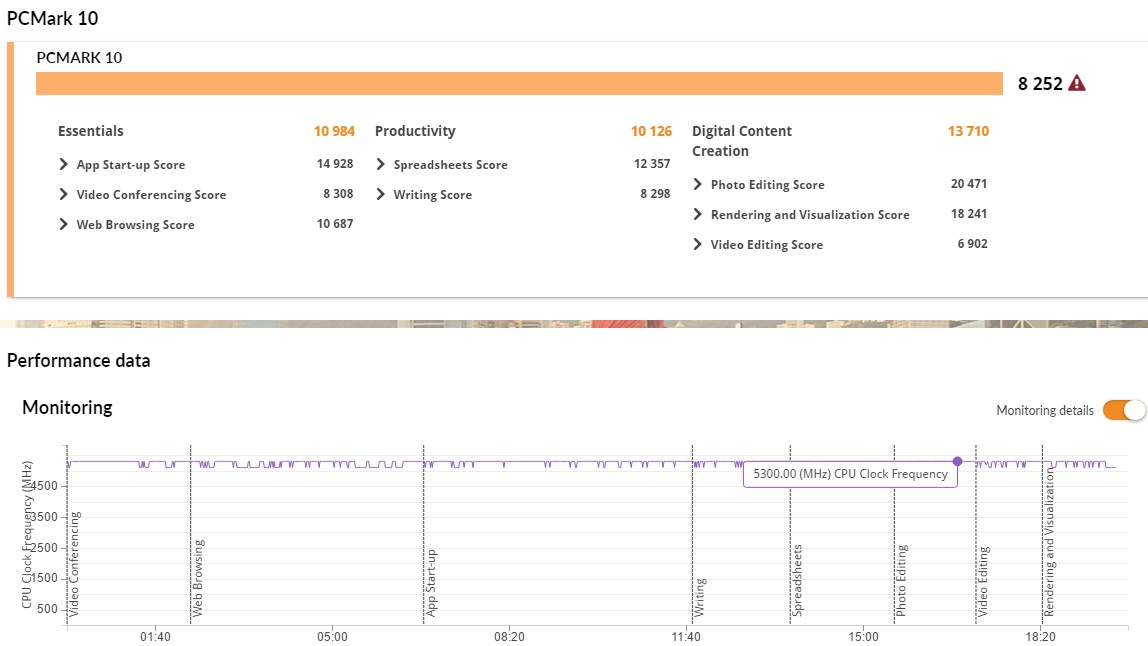This screenshot has width=1148, height=646.
Task: Click the Writing marker on the chart
Action: (700, 597)
